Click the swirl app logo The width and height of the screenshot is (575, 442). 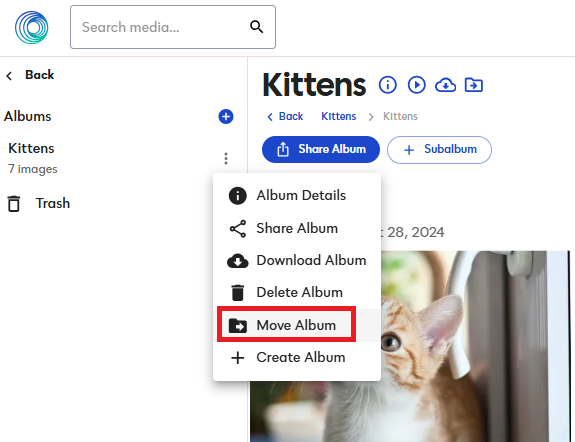click(x=32, y=28)
